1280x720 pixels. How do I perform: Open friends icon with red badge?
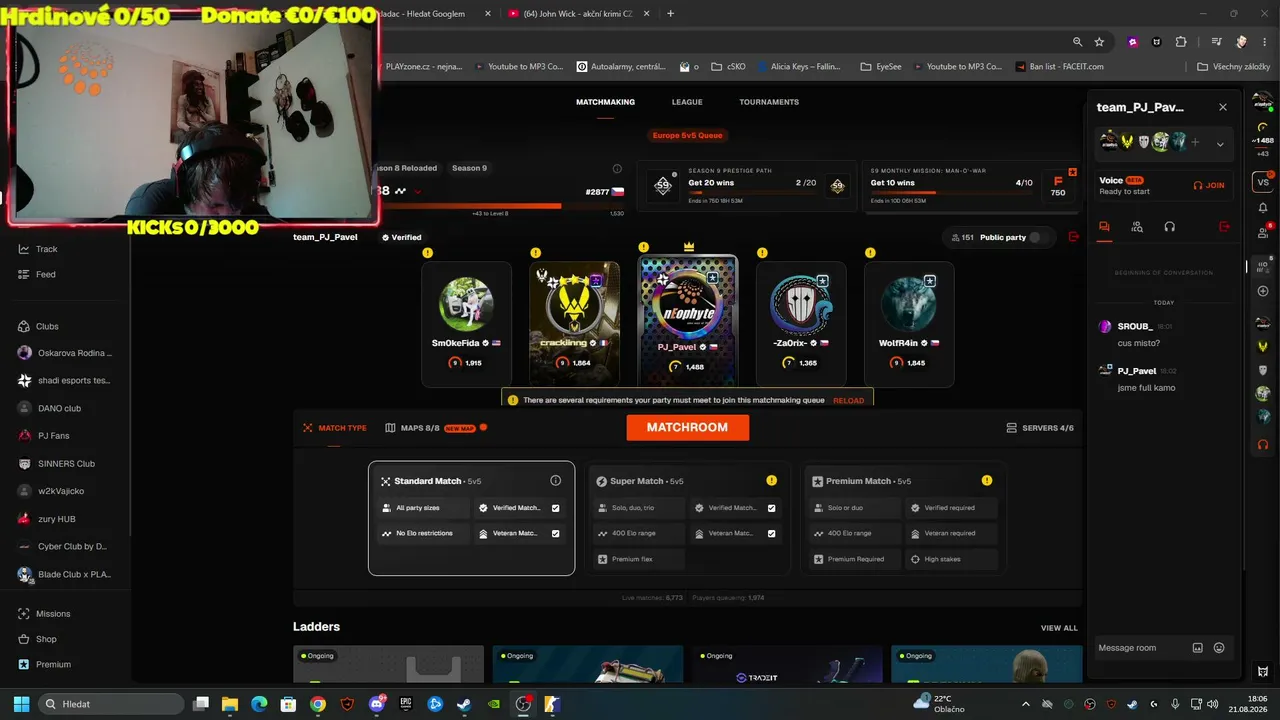(1263, 232)
